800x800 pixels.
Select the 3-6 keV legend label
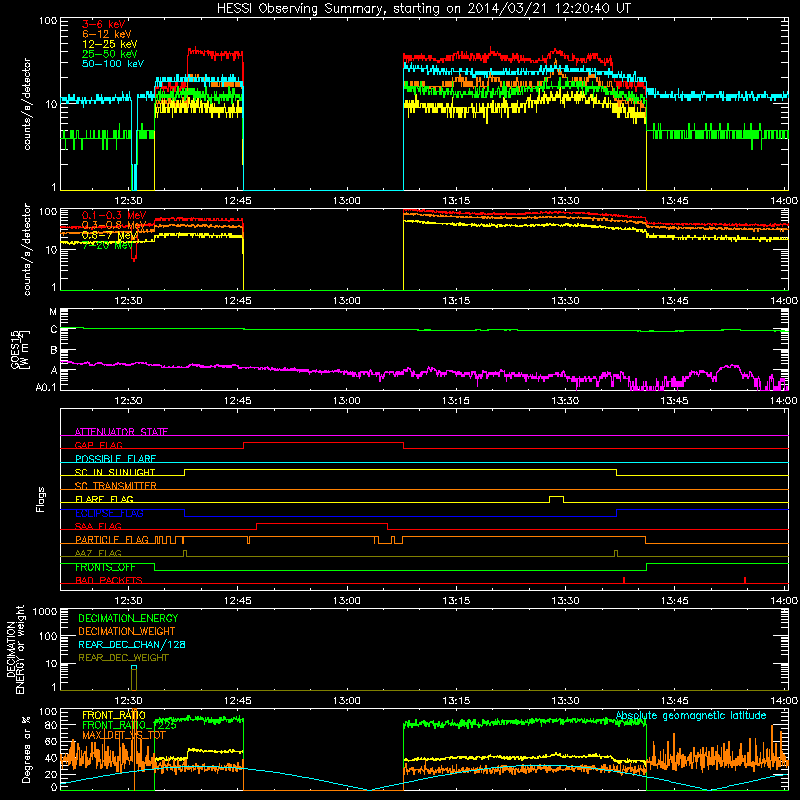point(103,24)
